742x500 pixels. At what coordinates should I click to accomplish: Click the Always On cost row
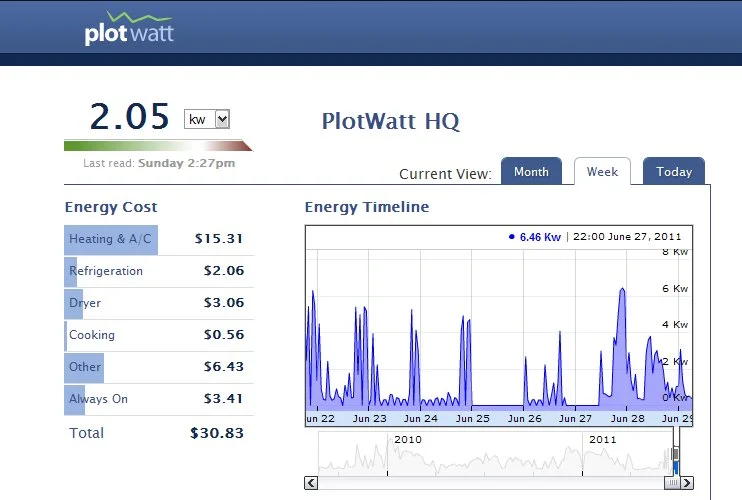159,399
